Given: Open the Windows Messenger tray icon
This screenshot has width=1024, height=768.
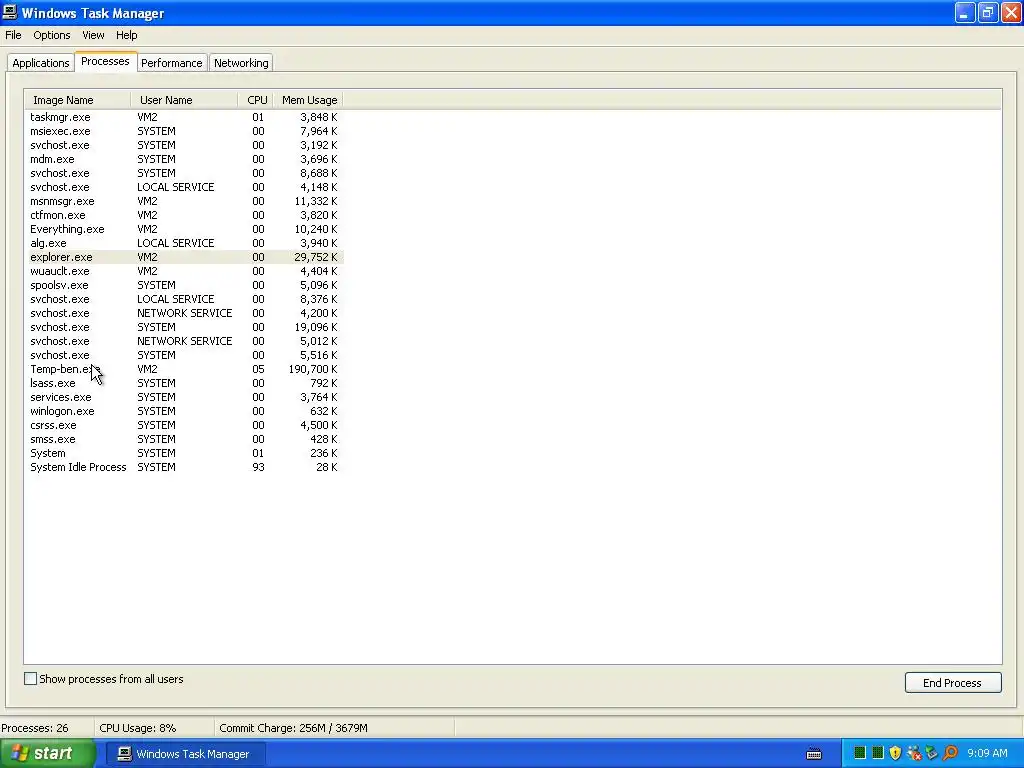Looking at the screenshot, I should point(914,753).
